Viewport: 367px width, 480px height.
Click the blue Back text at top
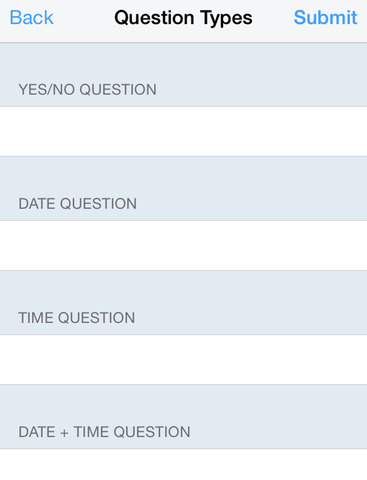tap(31, 18)
